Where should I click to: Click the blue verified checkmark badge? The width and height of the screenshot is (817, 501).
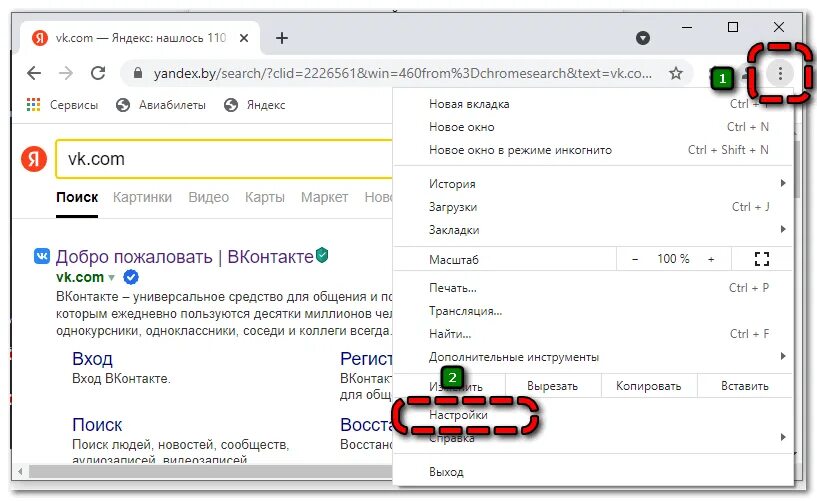coord(131,277)
